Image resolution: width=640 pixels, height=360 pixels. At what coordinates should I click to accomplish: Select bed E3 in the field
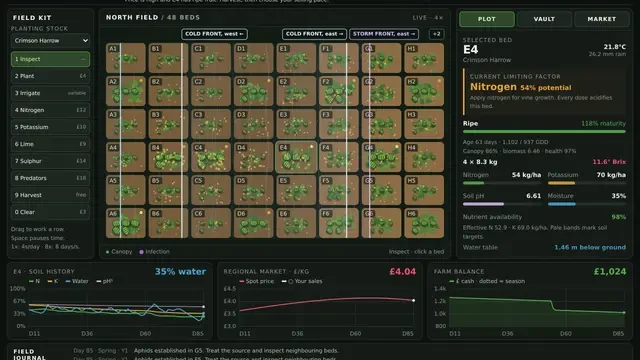click(296, 124)
